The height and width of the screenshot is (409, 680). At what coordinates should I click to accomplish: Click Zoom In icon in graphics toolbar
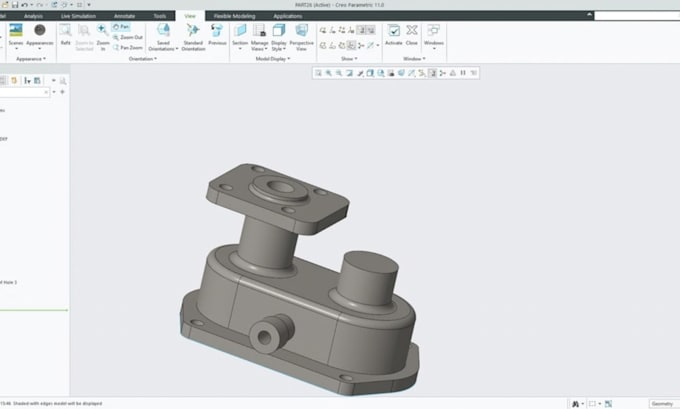(329, 73)
